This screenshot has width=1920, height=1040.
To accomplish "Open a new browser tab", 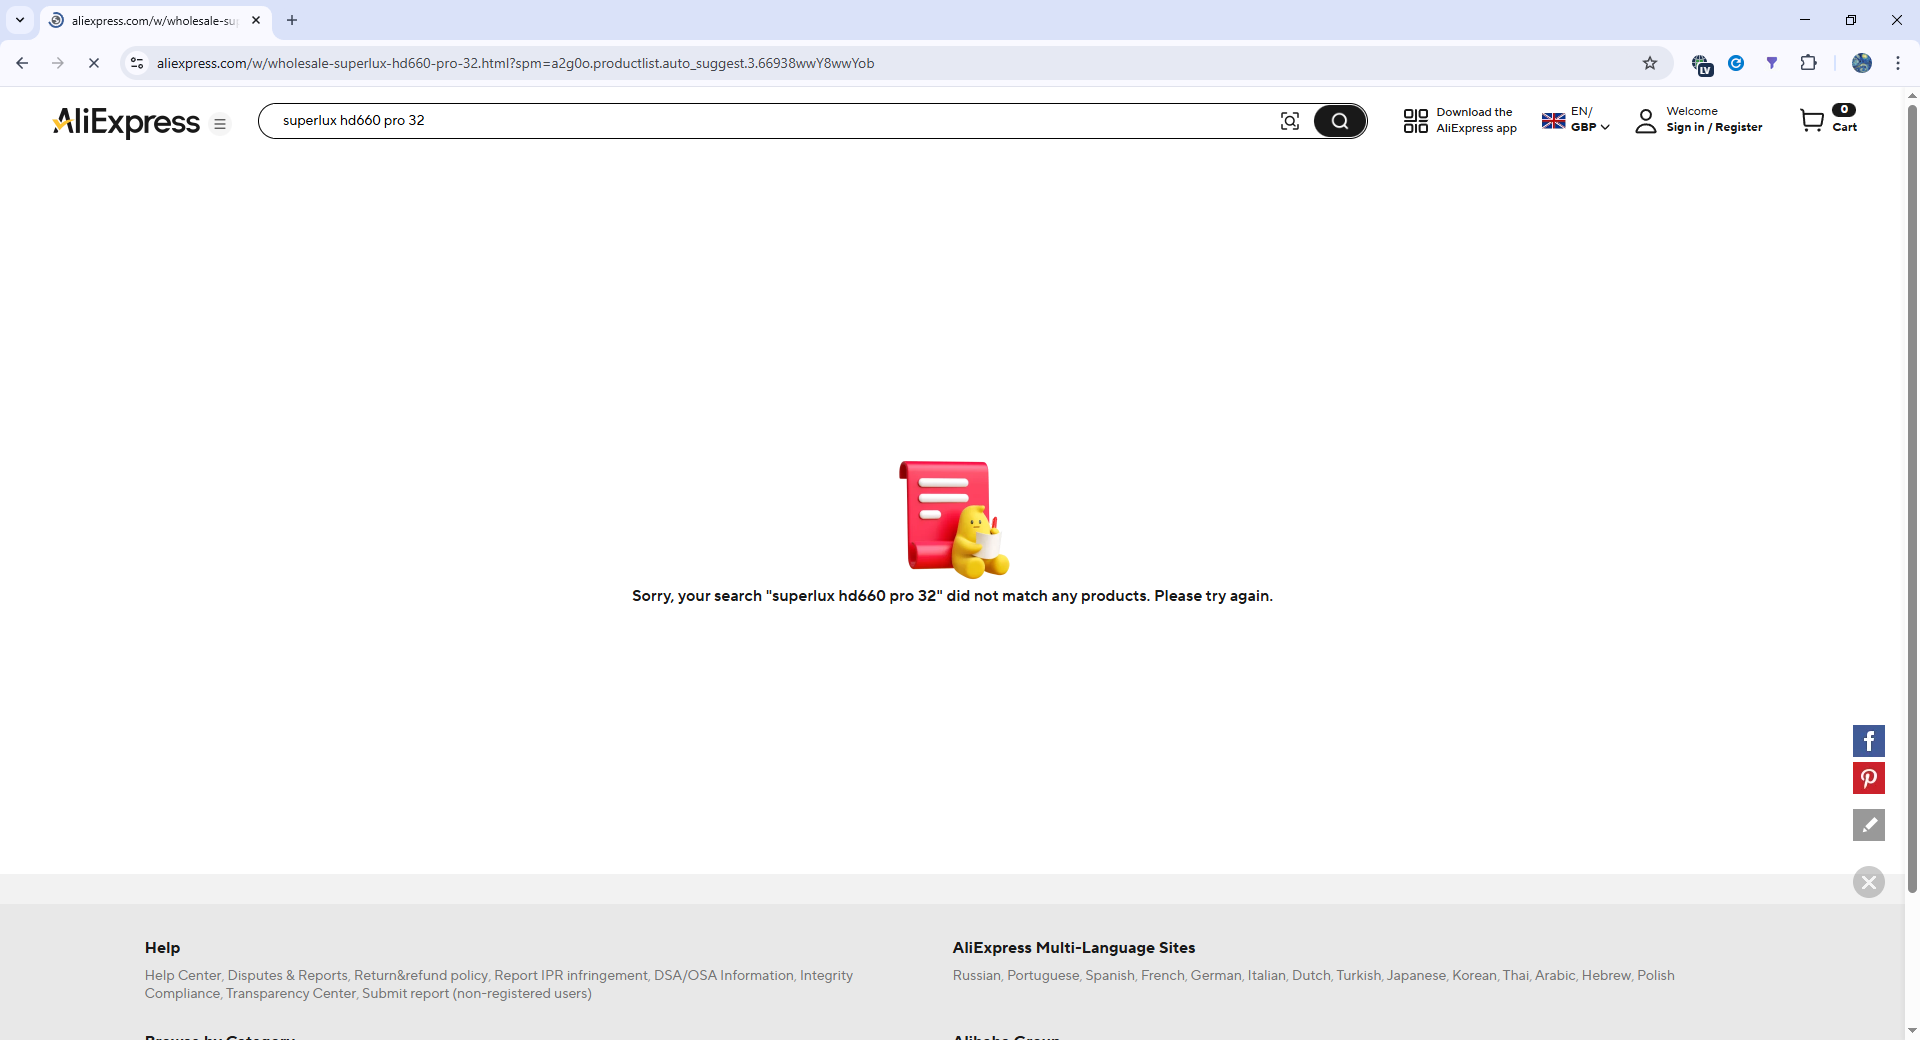I will tap(292, 20).
